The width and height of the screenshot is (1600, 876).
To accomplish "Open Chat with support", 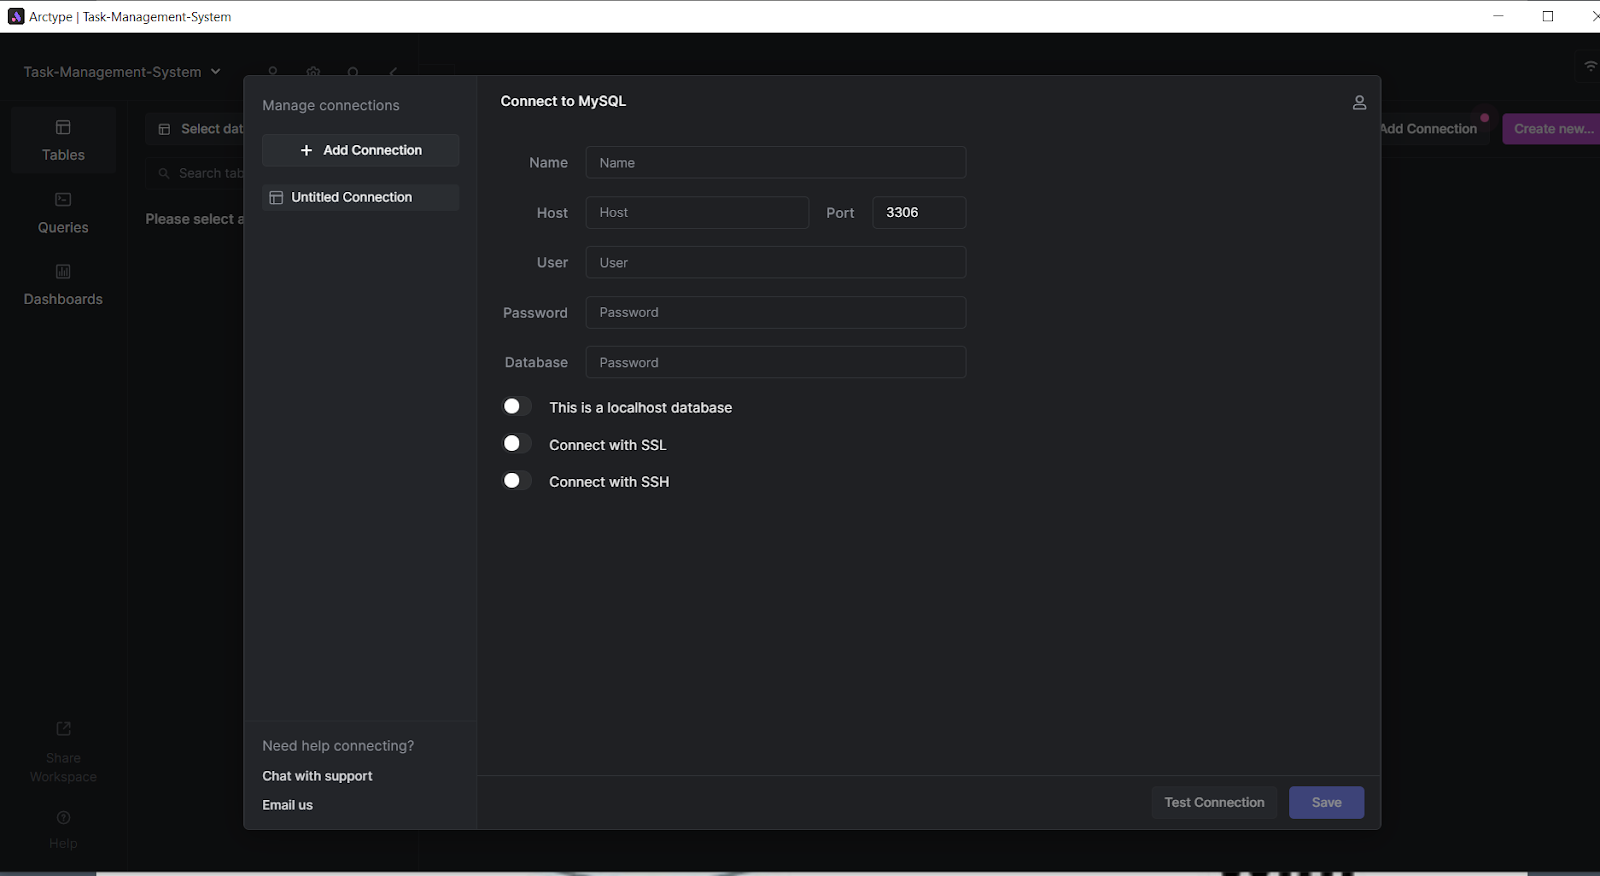I will [x=317, y=776].
